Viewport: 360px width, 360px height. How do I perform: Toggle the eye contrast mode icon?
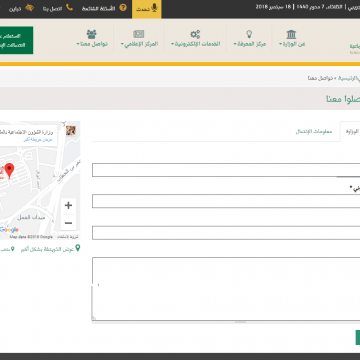[x=29, y=8]
